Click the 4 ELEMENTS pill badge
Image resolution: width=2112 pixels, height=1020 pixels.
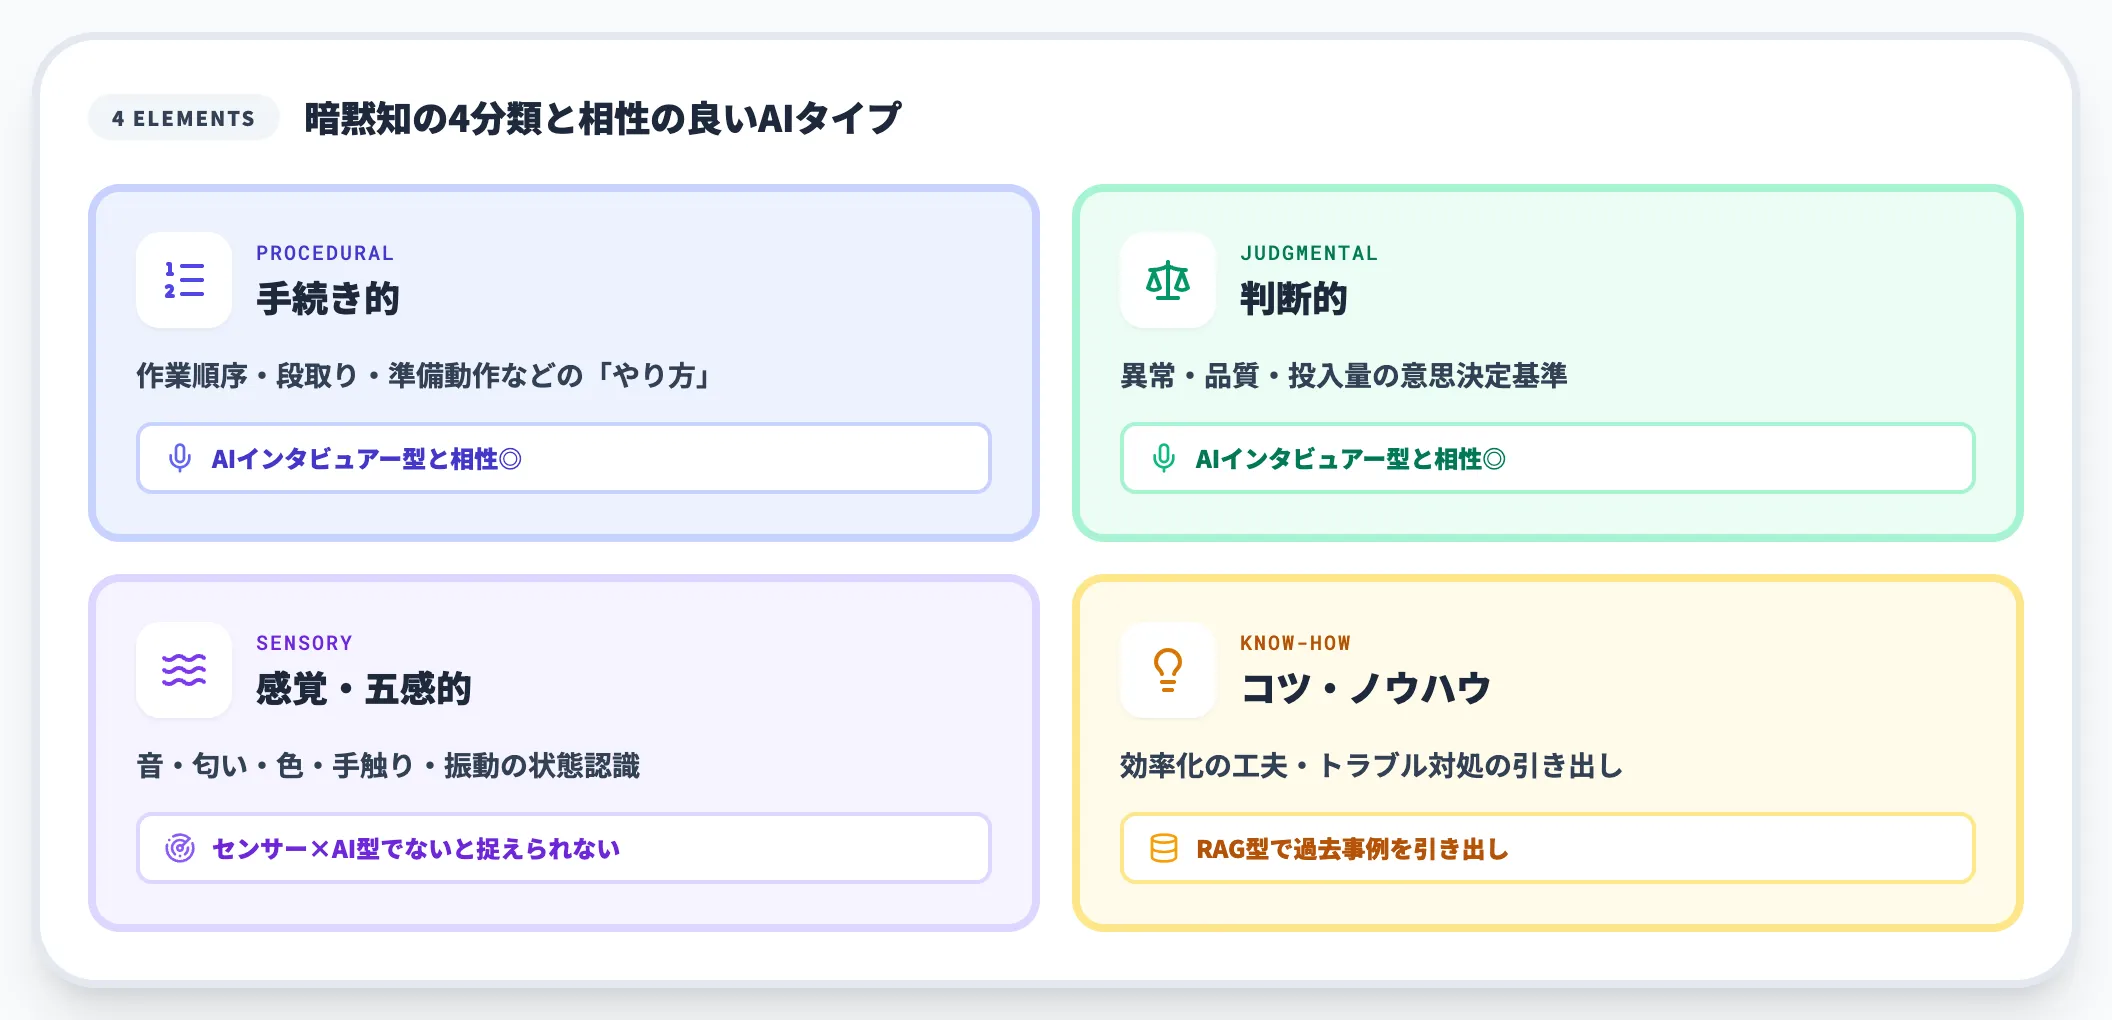click(183, 118)
